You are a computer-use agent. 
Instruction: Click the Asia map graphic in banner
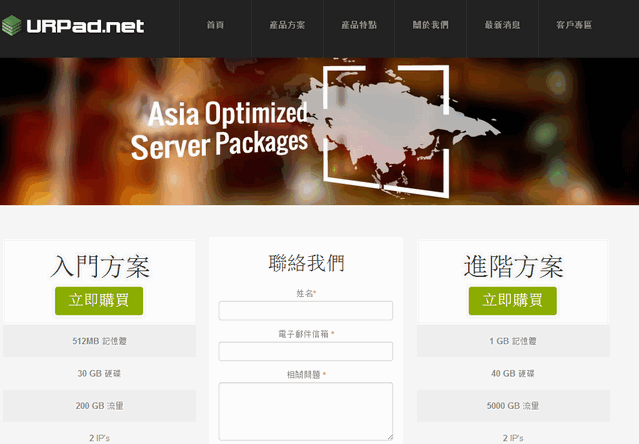pyautogui.click(x=397, y=130)
